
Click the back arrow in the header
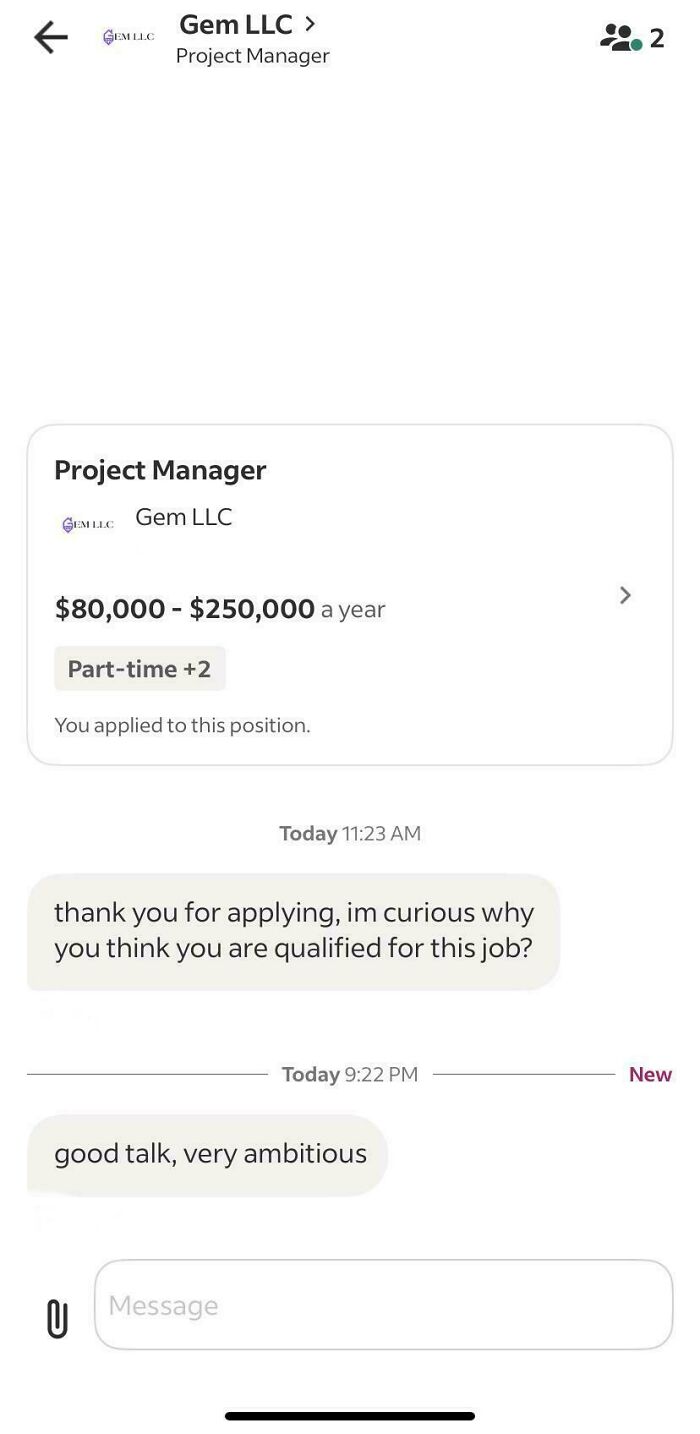click(49, 37)
